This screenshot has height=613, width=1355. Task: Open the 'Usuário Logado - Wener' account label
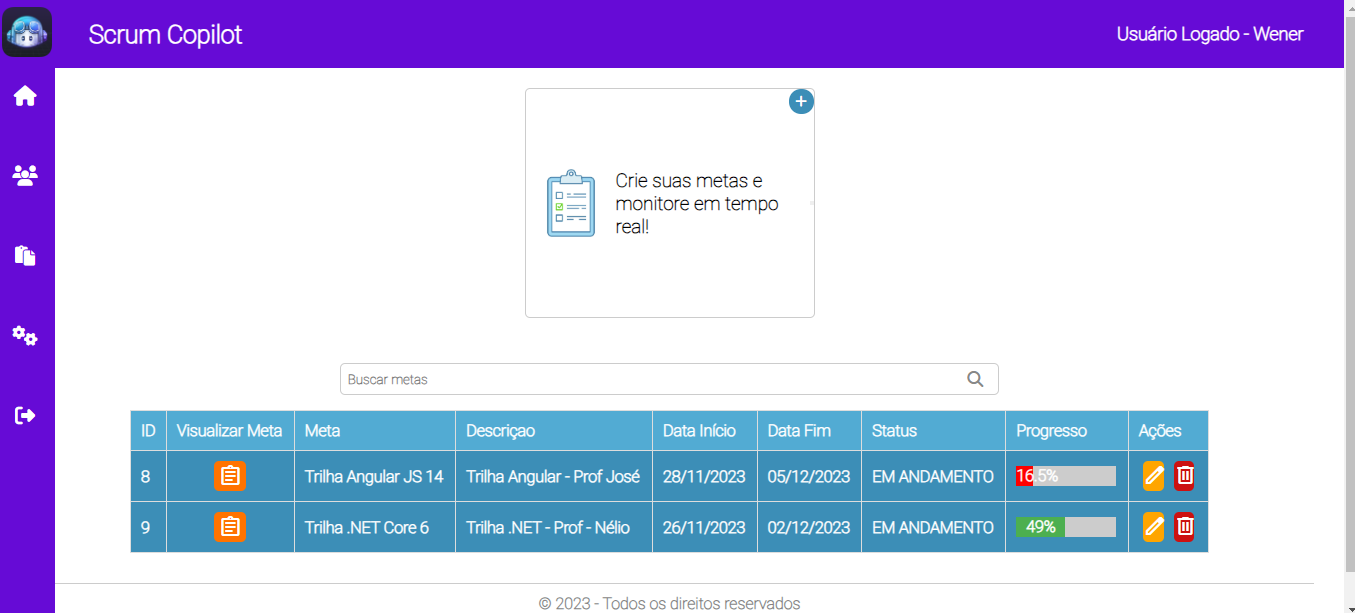click(1210, 33)
